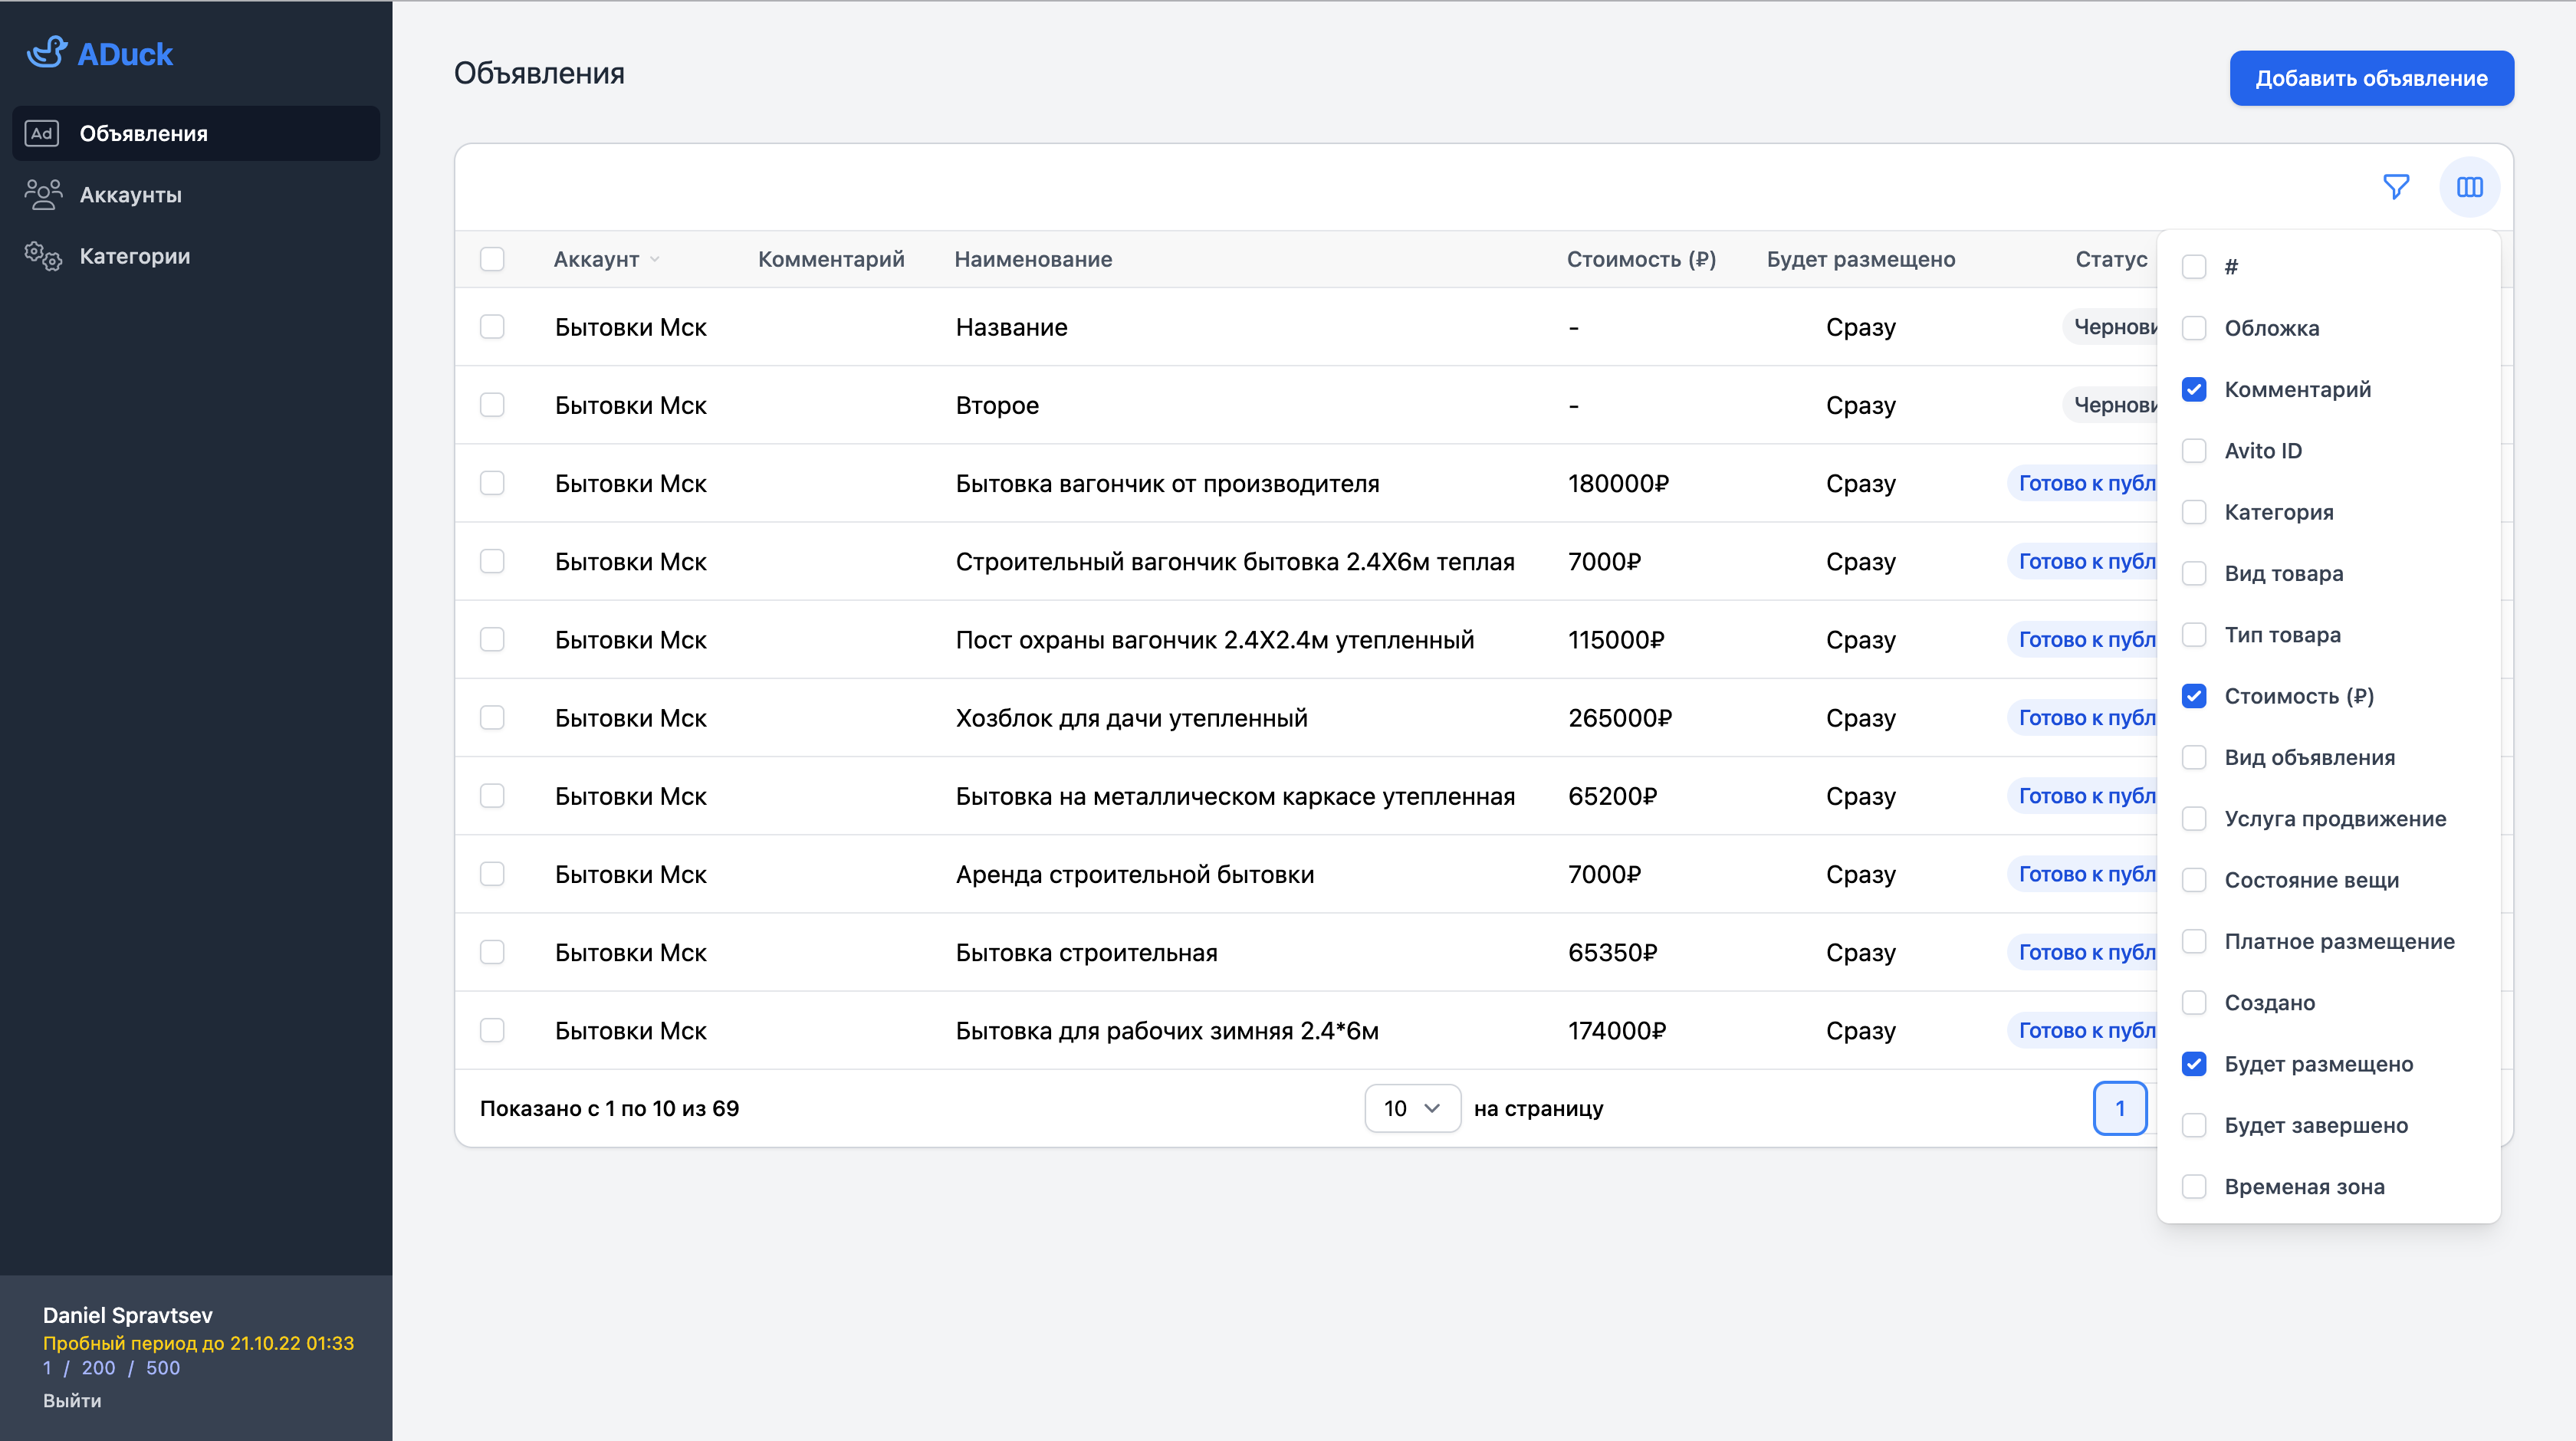The image size is (2576, 1441).
Task: Click the ADuck duck logo icon
Action: (x=46, y=52)
